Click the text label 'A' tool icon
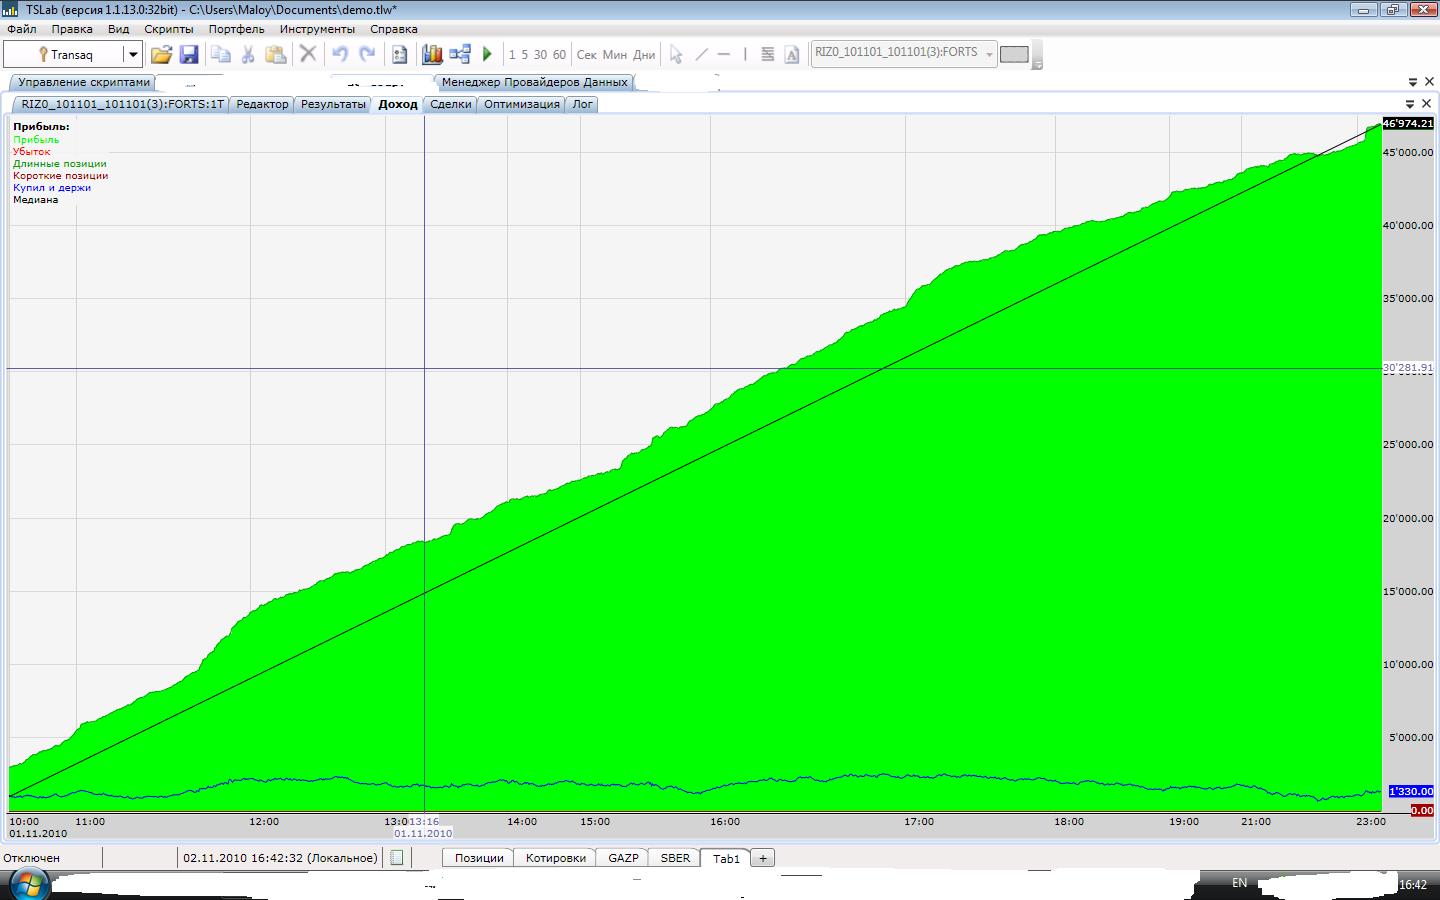 (792, 55)
